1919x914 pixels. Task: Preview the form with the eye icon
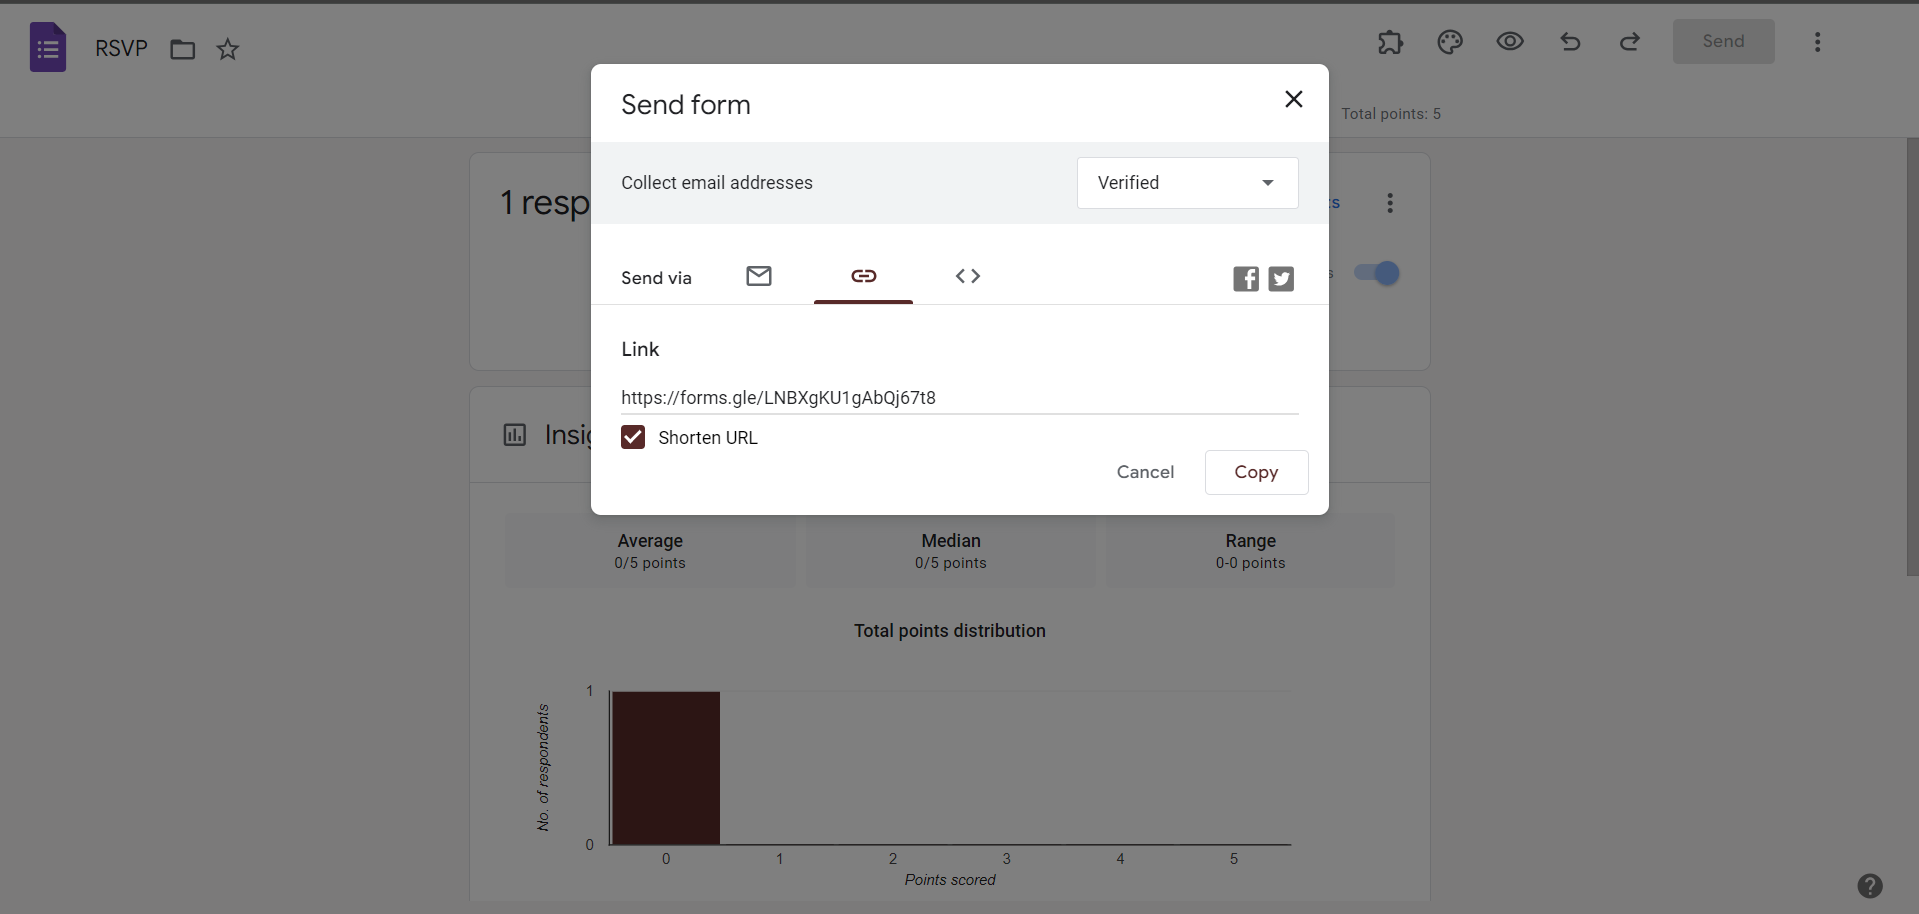click(x=1510, y=42)
